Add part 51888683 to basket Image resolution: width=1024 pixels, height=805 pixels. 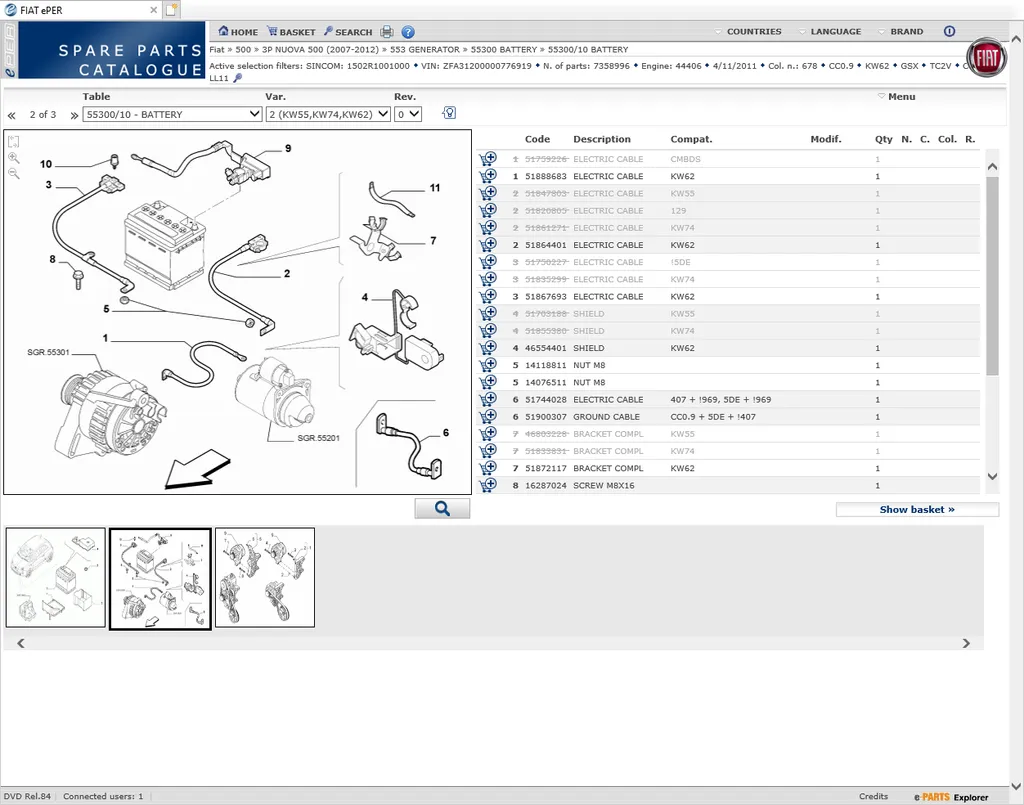488,176
